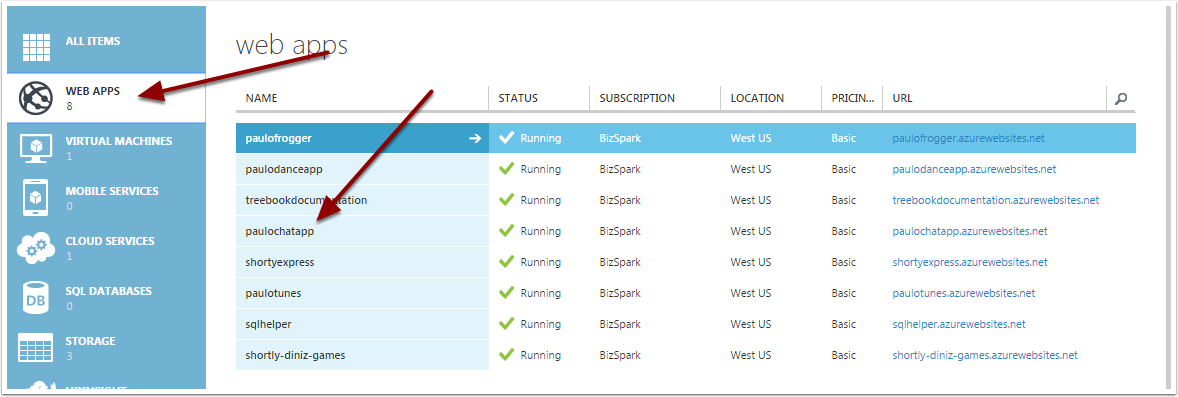
Task: Sort by the STATUS column header
Action: (x=518, y=98)
